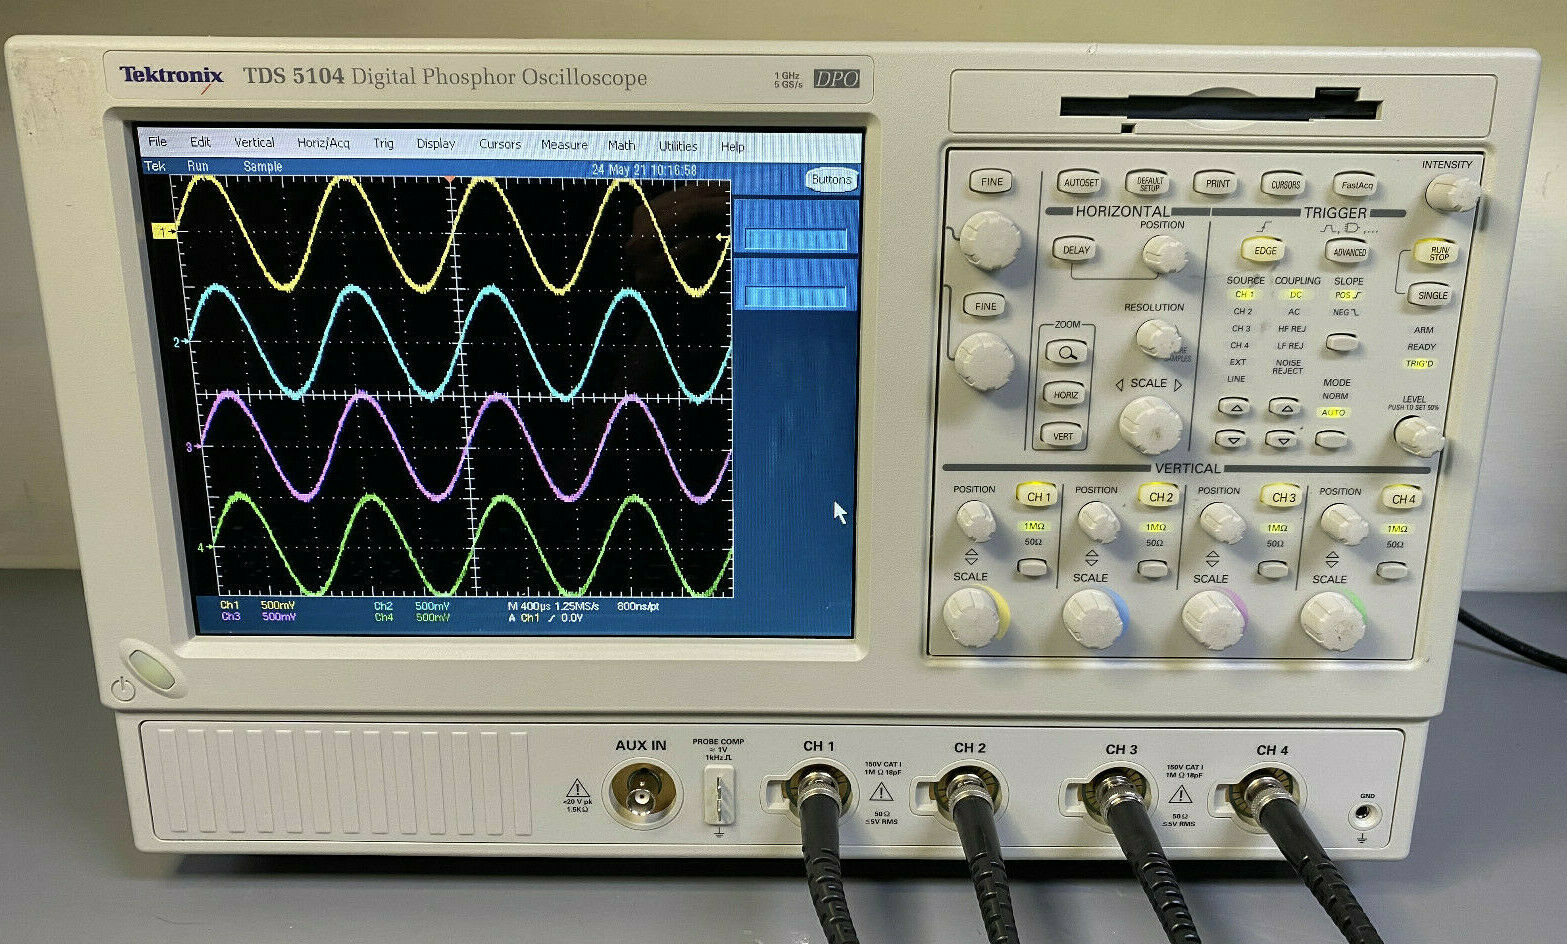This screenshot has height=944, width=1567.
Task: Click the orange trigger position marker atop graticule
Action: 450,178
